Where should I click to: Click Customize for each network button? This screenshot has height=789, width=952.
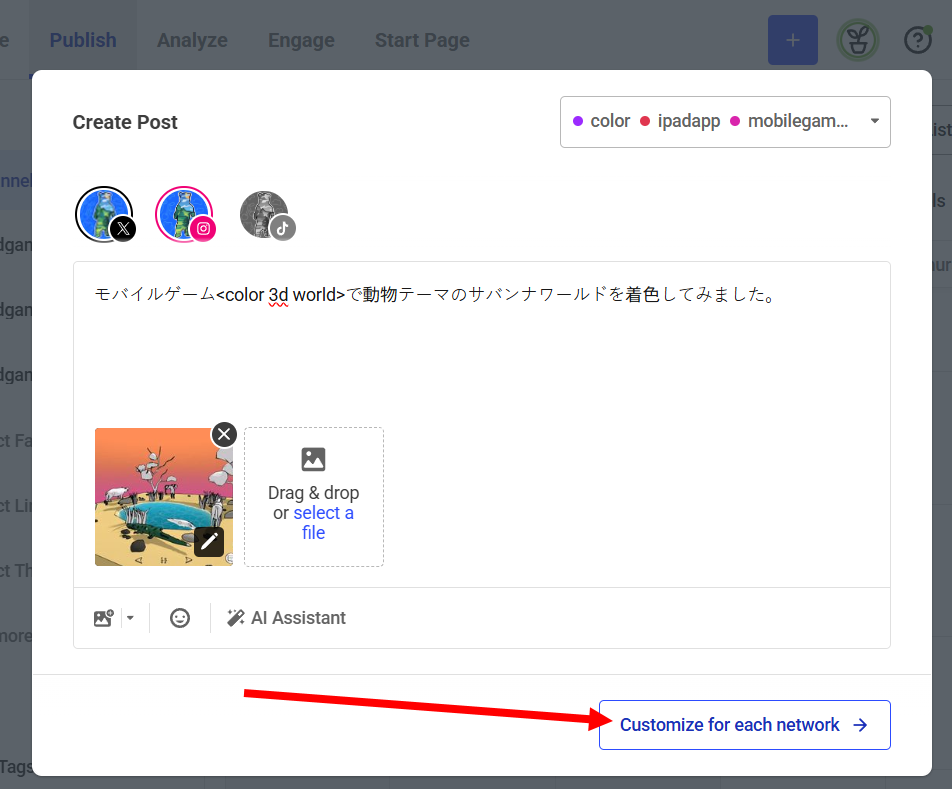(x=744, y=725)
